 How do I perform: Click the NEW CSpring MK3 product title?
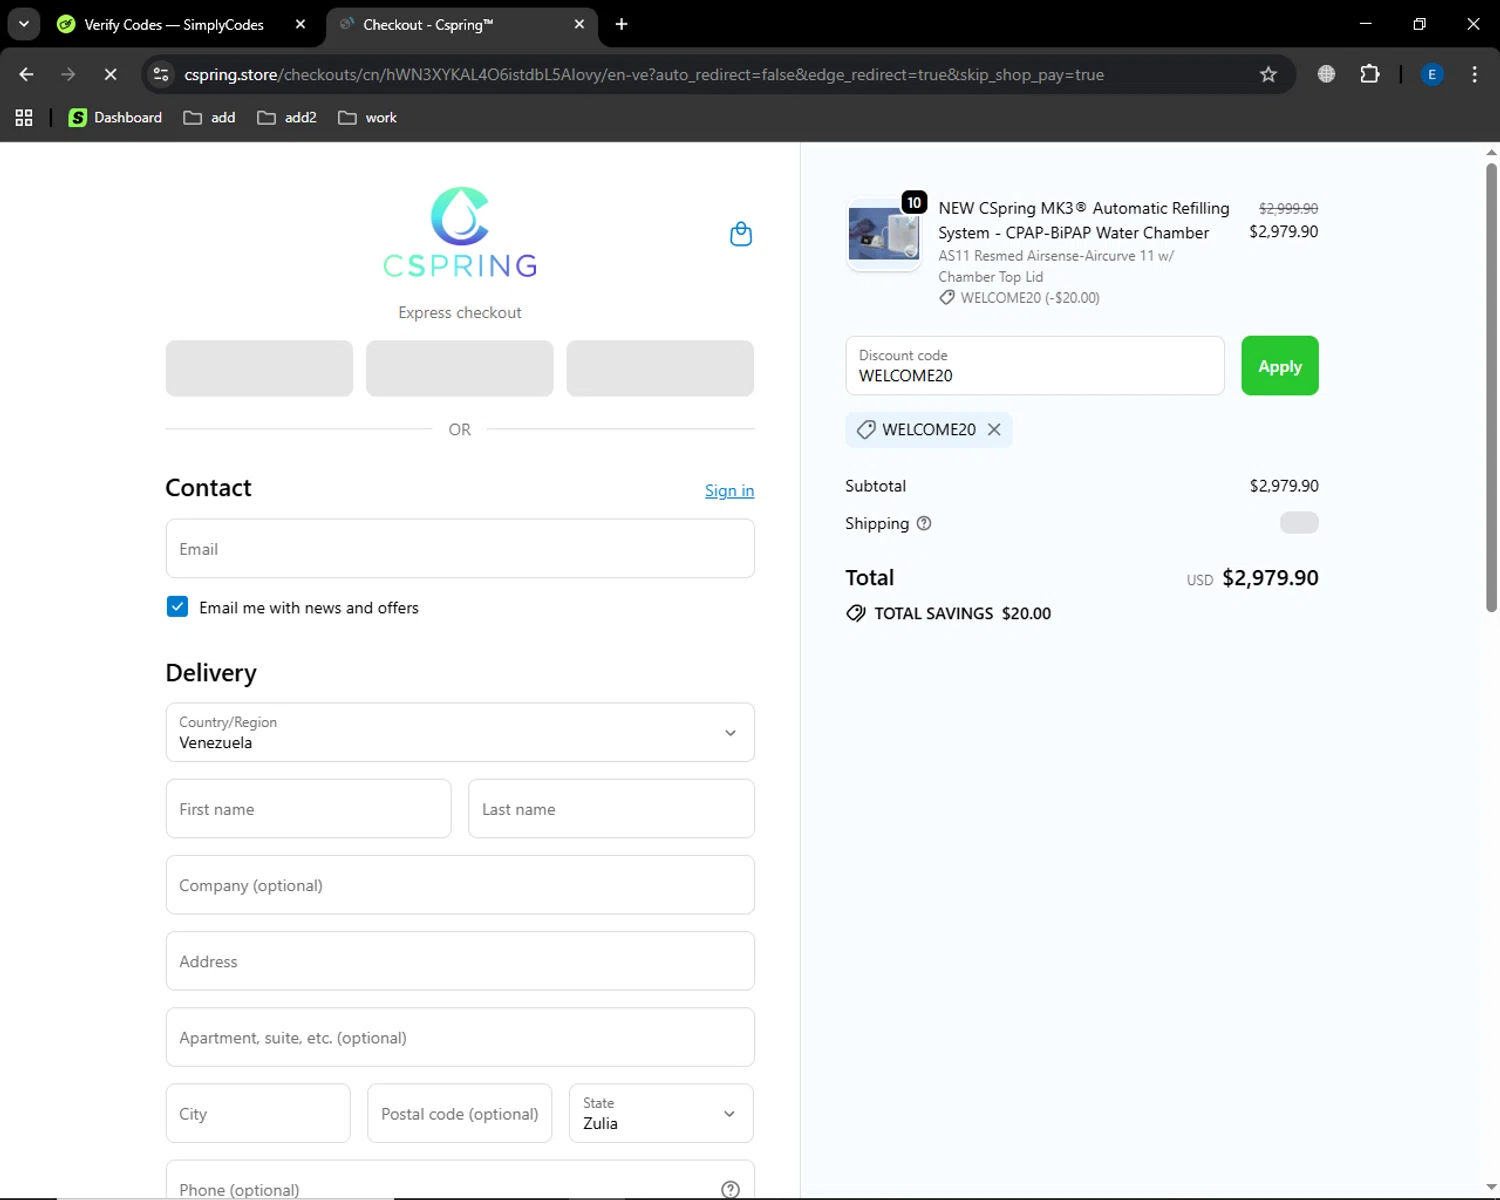click(x=1084, y=220)
